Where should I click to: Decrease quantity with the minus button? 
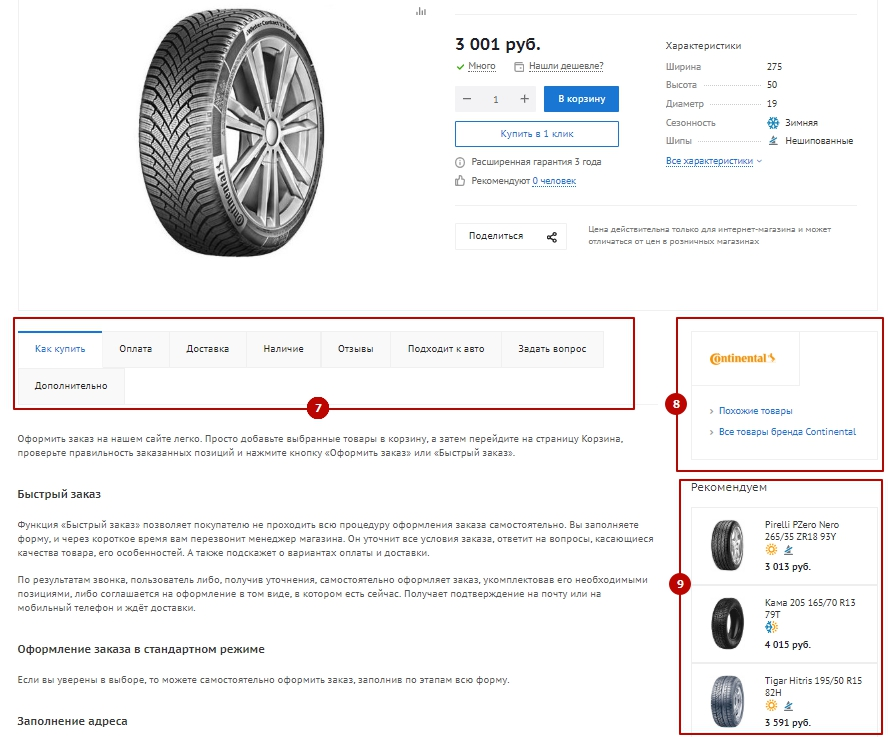(467, 99)
